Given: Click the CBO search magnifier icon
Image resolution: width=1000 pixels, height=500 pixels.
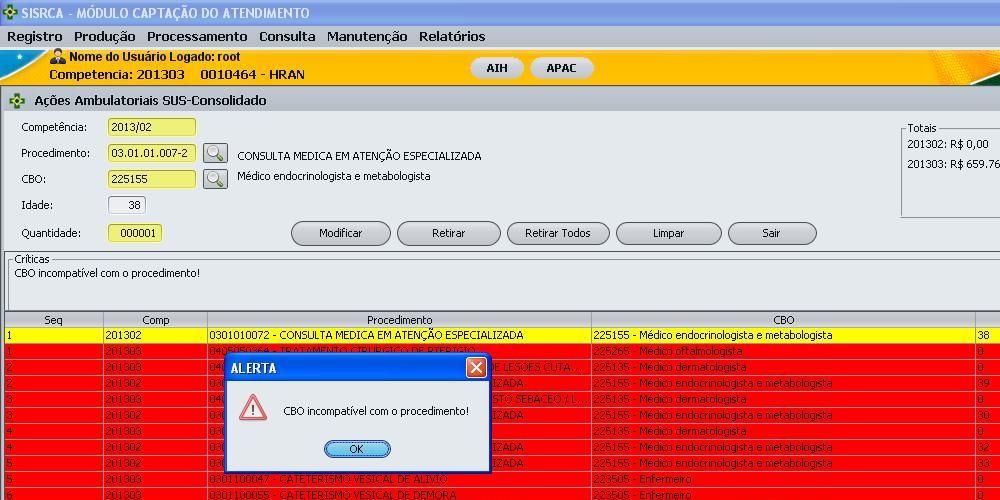Looking at the screenshot, I should click(216, 179).
